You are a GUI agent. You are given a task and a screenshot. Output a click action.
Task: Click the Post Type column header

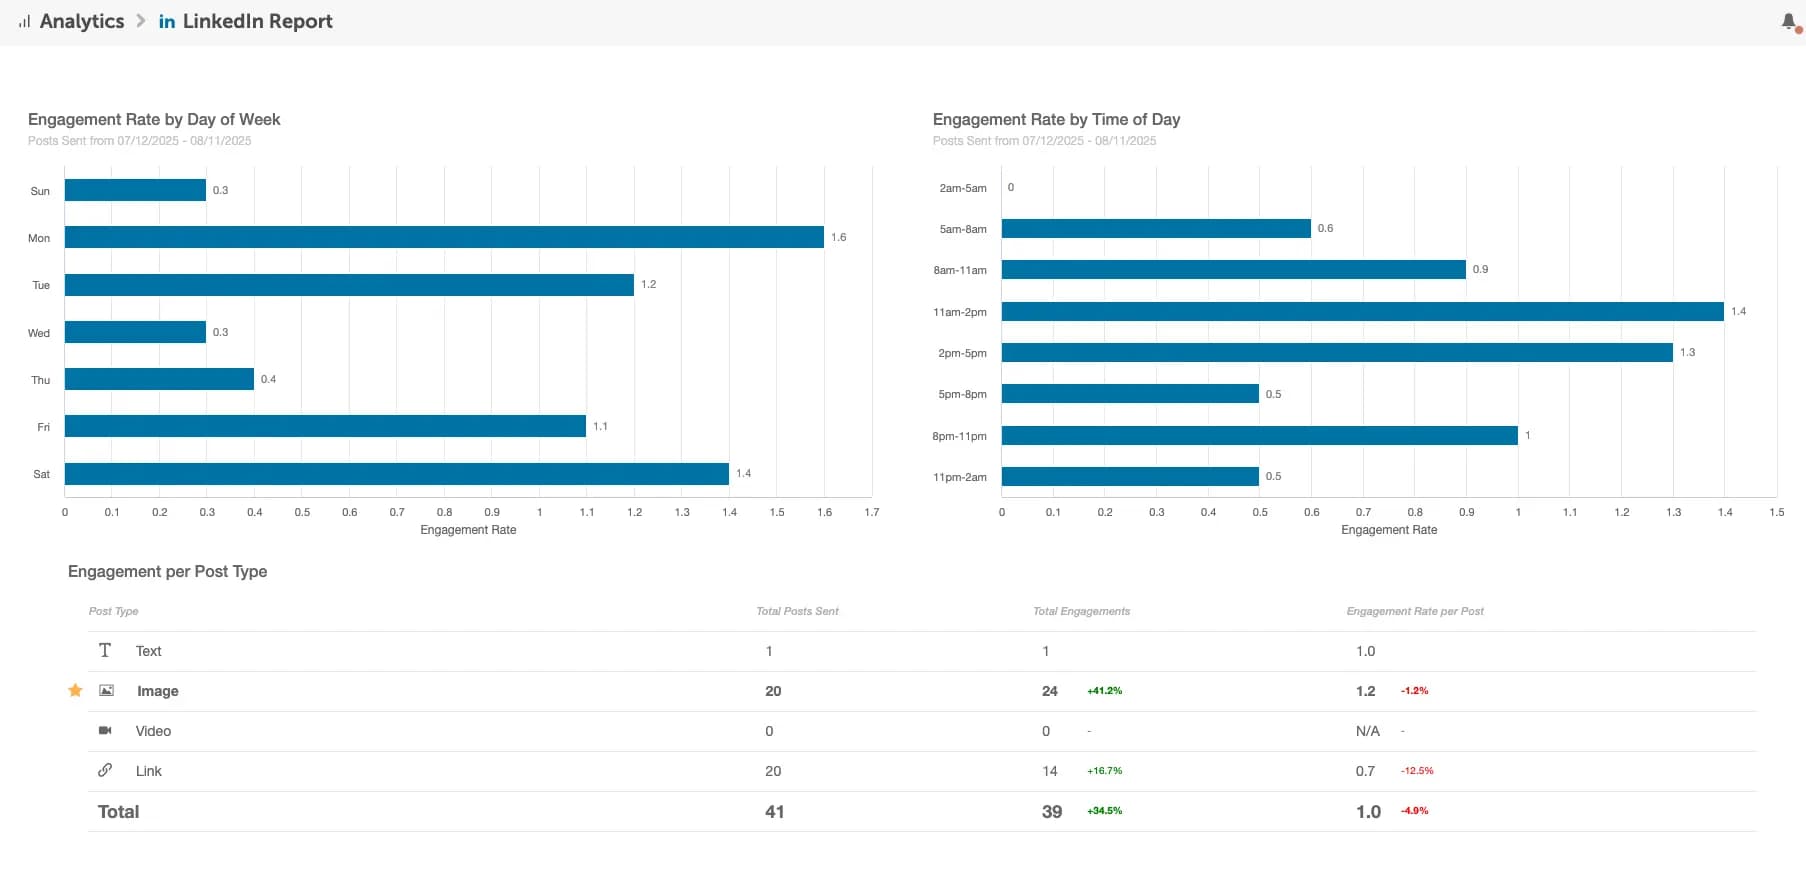pyautogui.click(x=113, y=611)
